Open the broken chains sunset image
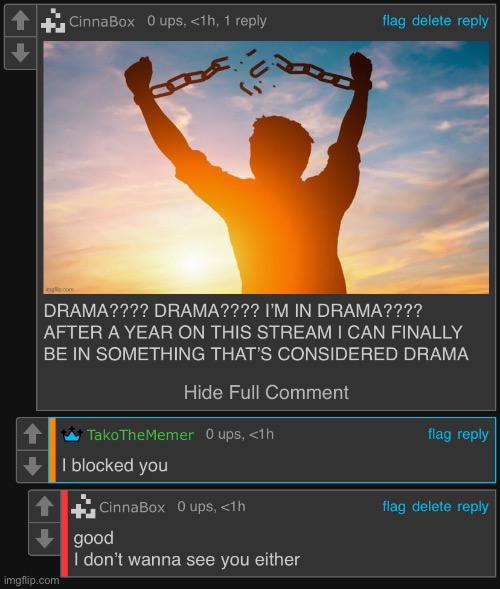Viewport: 500px width, 589px height. tap(266, 168)
